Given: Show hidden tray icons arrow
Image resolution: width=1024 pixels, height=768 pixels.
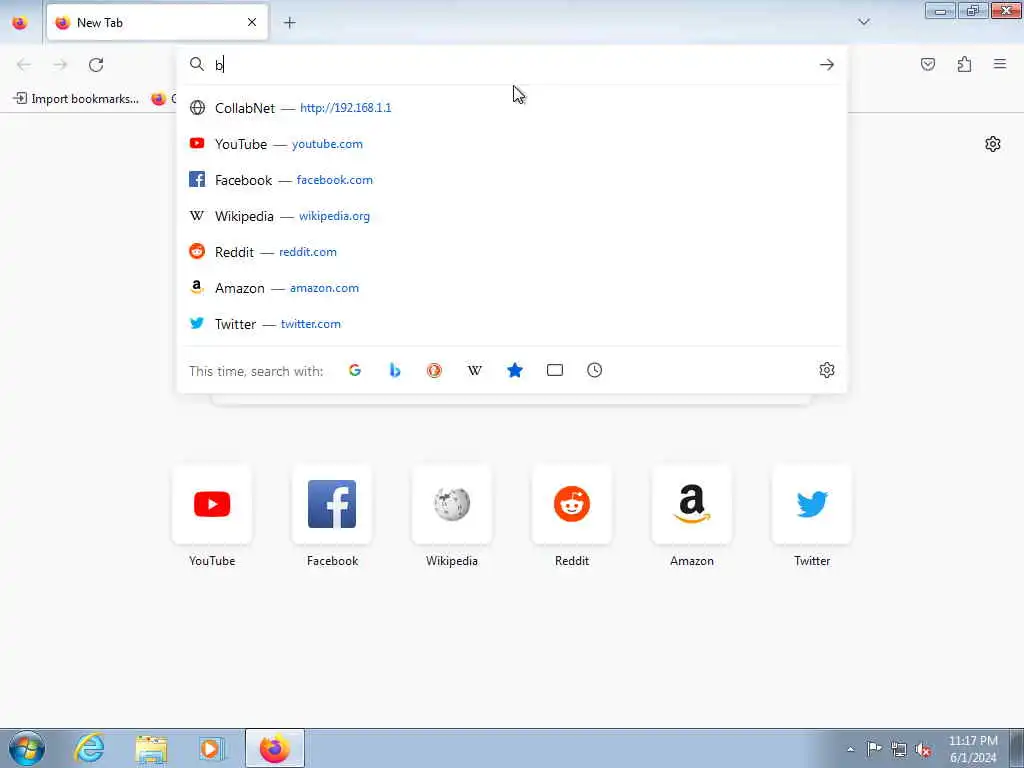Looking at the screenshot, I should pos(850,749).
